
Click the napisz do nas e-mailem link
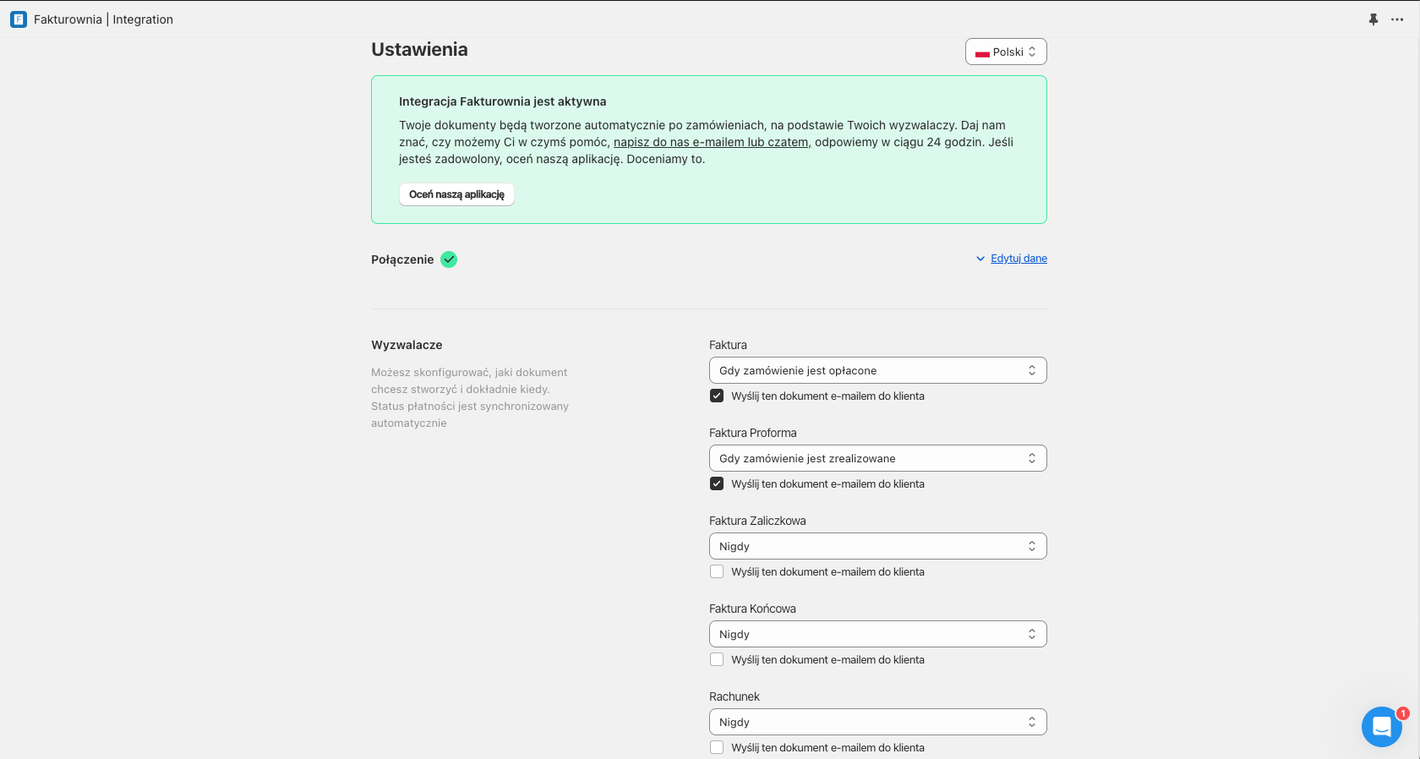[x=710, y=142]
